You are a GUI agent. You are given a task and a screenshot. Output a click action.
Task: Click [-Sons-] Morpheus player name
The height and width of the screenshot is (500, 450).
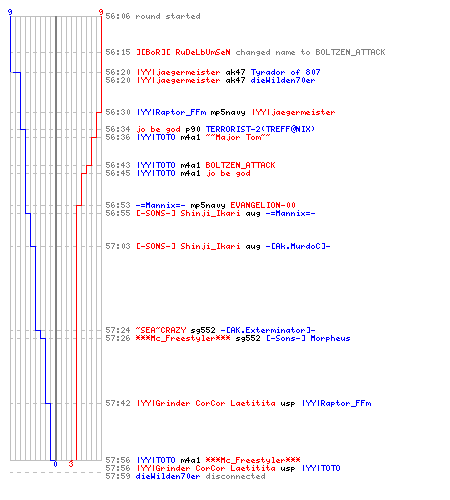pos(308,338)
